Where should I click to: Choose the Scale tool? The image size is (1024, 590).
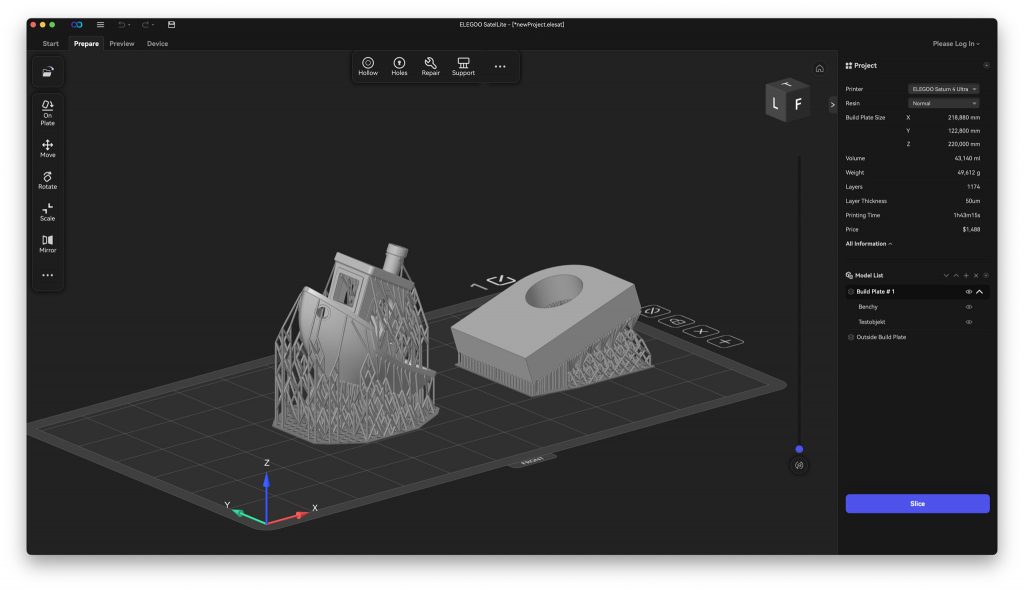[47, 212]
